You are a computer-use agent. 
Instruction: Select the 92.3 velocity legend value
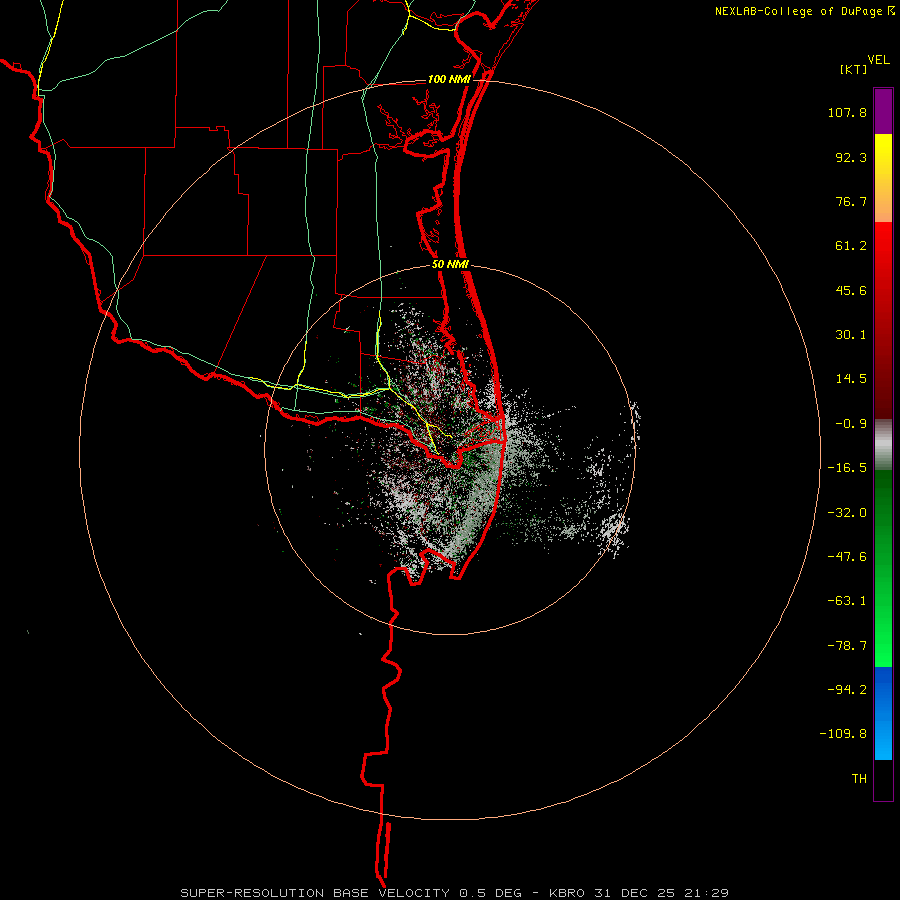click(851, 157)
